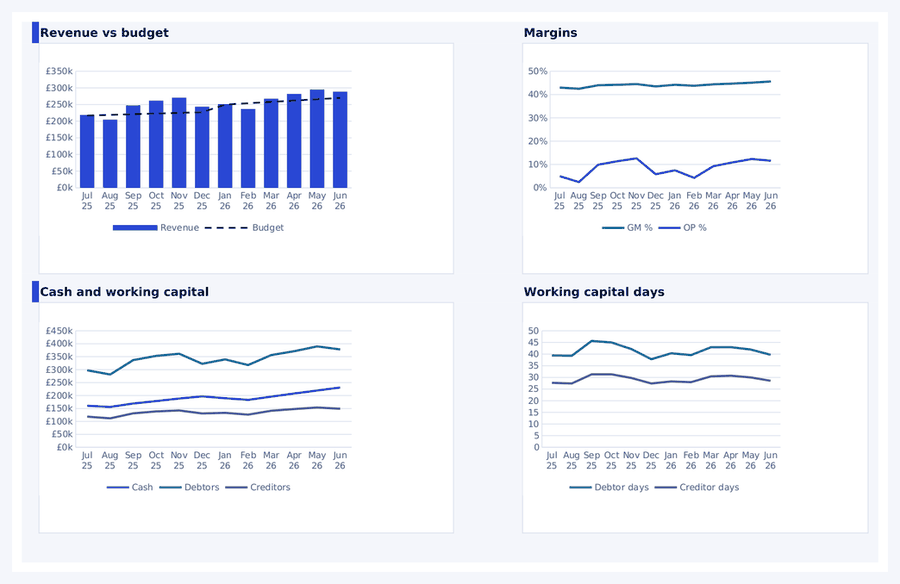This screenshot has width=900, height=584.
Task: Toggle the Revenue legend entry
Action: (x=156, y=228)
